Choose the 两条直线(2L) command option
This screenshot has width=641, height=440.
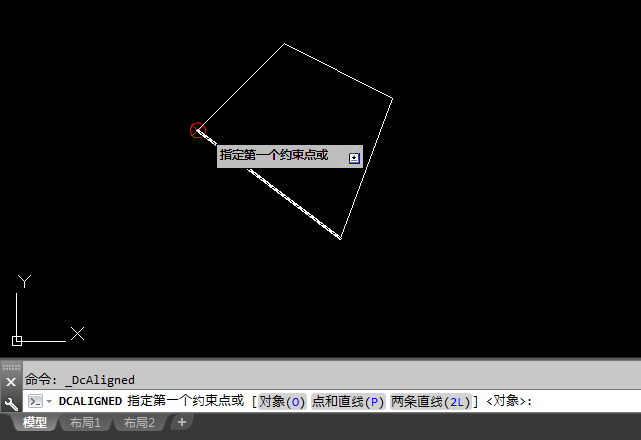(430, 402)
